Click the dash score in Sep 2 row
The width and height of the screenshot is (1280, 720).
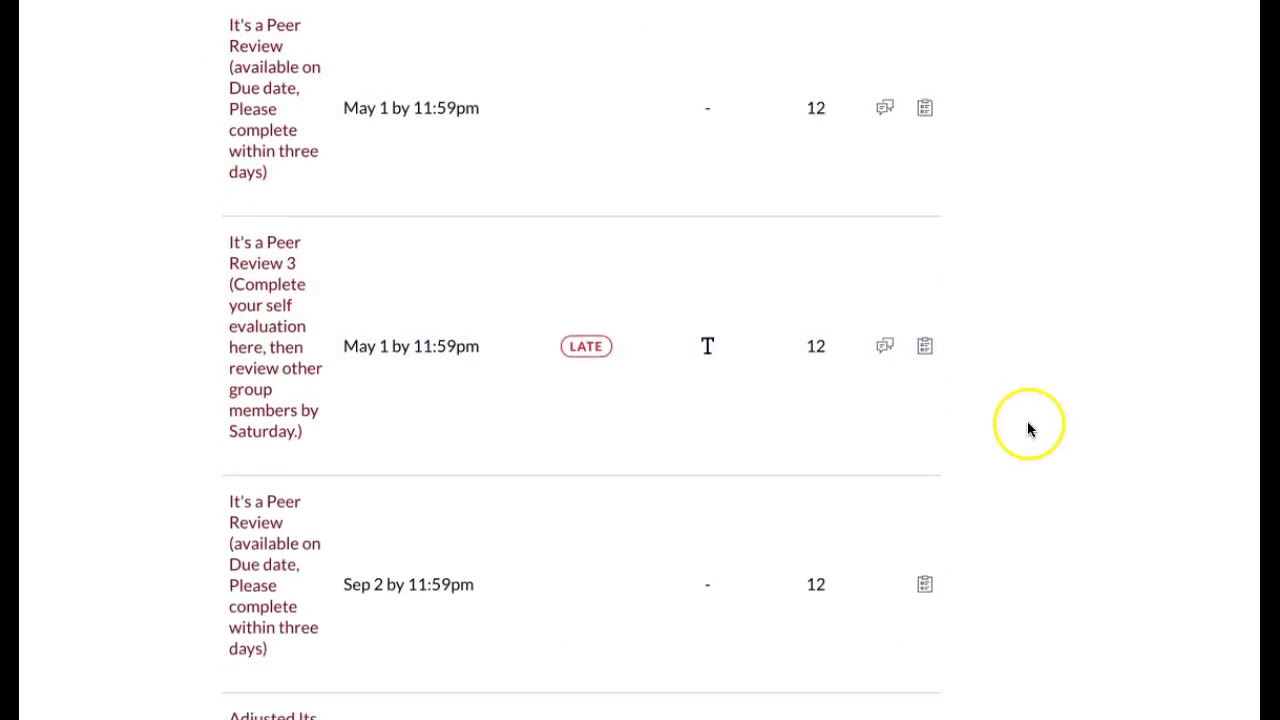707,584
